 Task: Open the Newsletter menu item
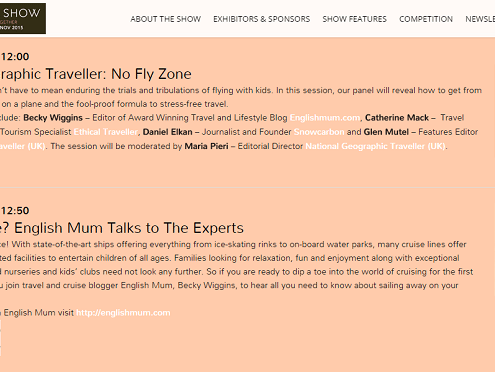pyautogui.click(x=480, y=19)
